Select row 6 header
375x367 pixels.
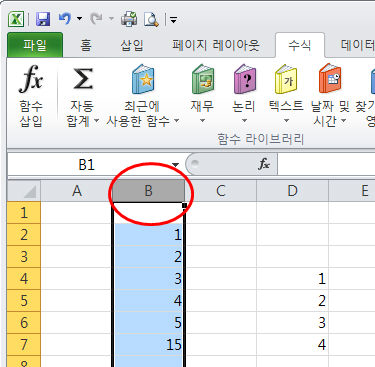[x=24, y=323]
